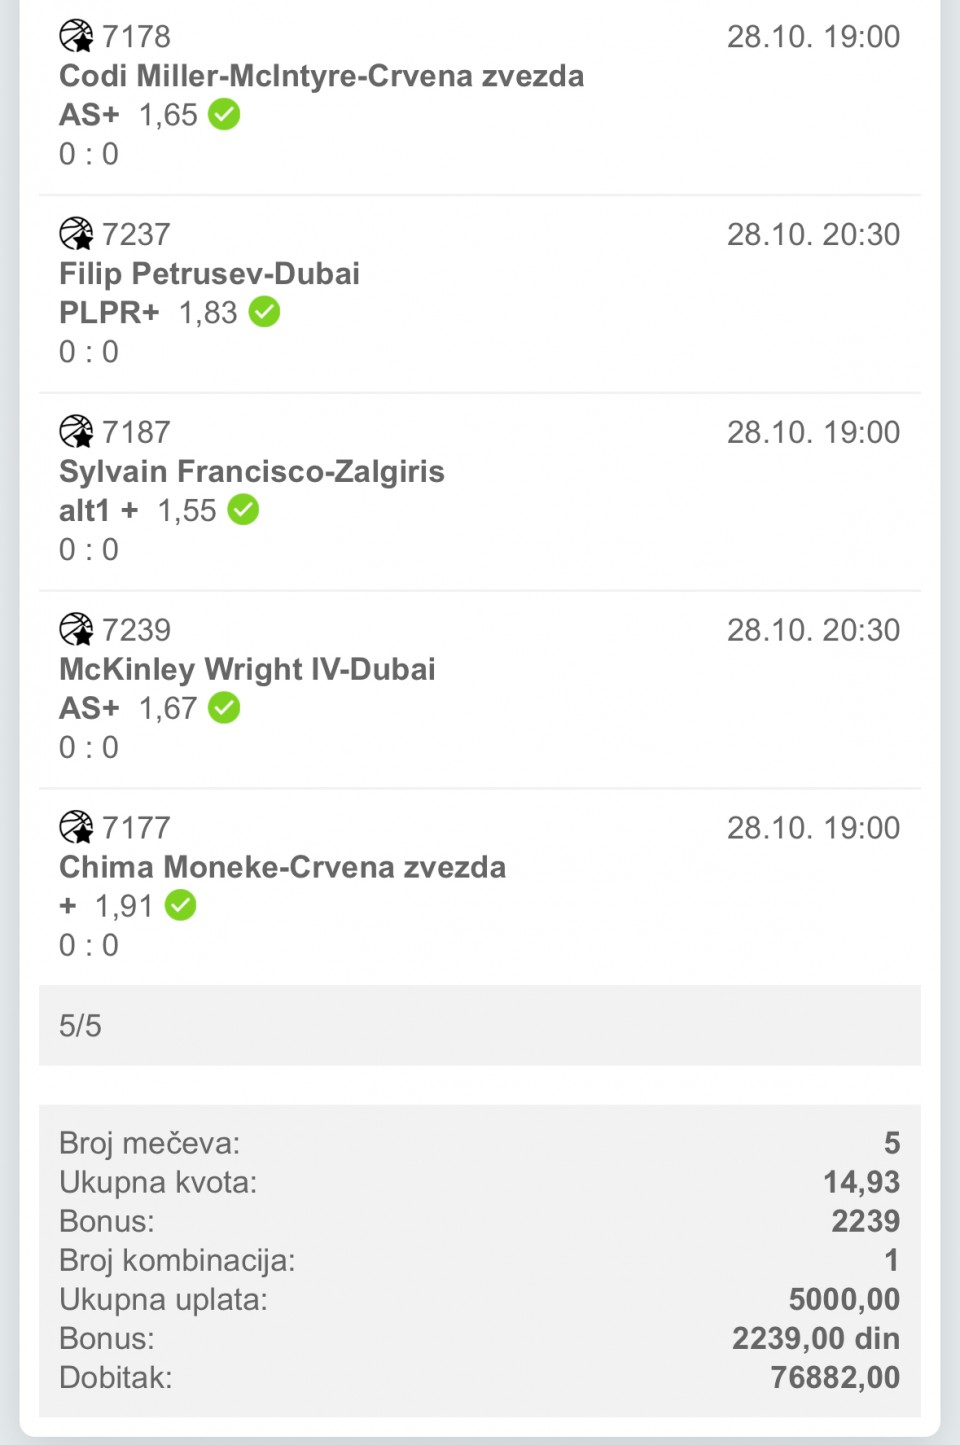960x1445 pixels.
Task: Click basketball icon next to code 7239
Action: [x=76, y=630]
